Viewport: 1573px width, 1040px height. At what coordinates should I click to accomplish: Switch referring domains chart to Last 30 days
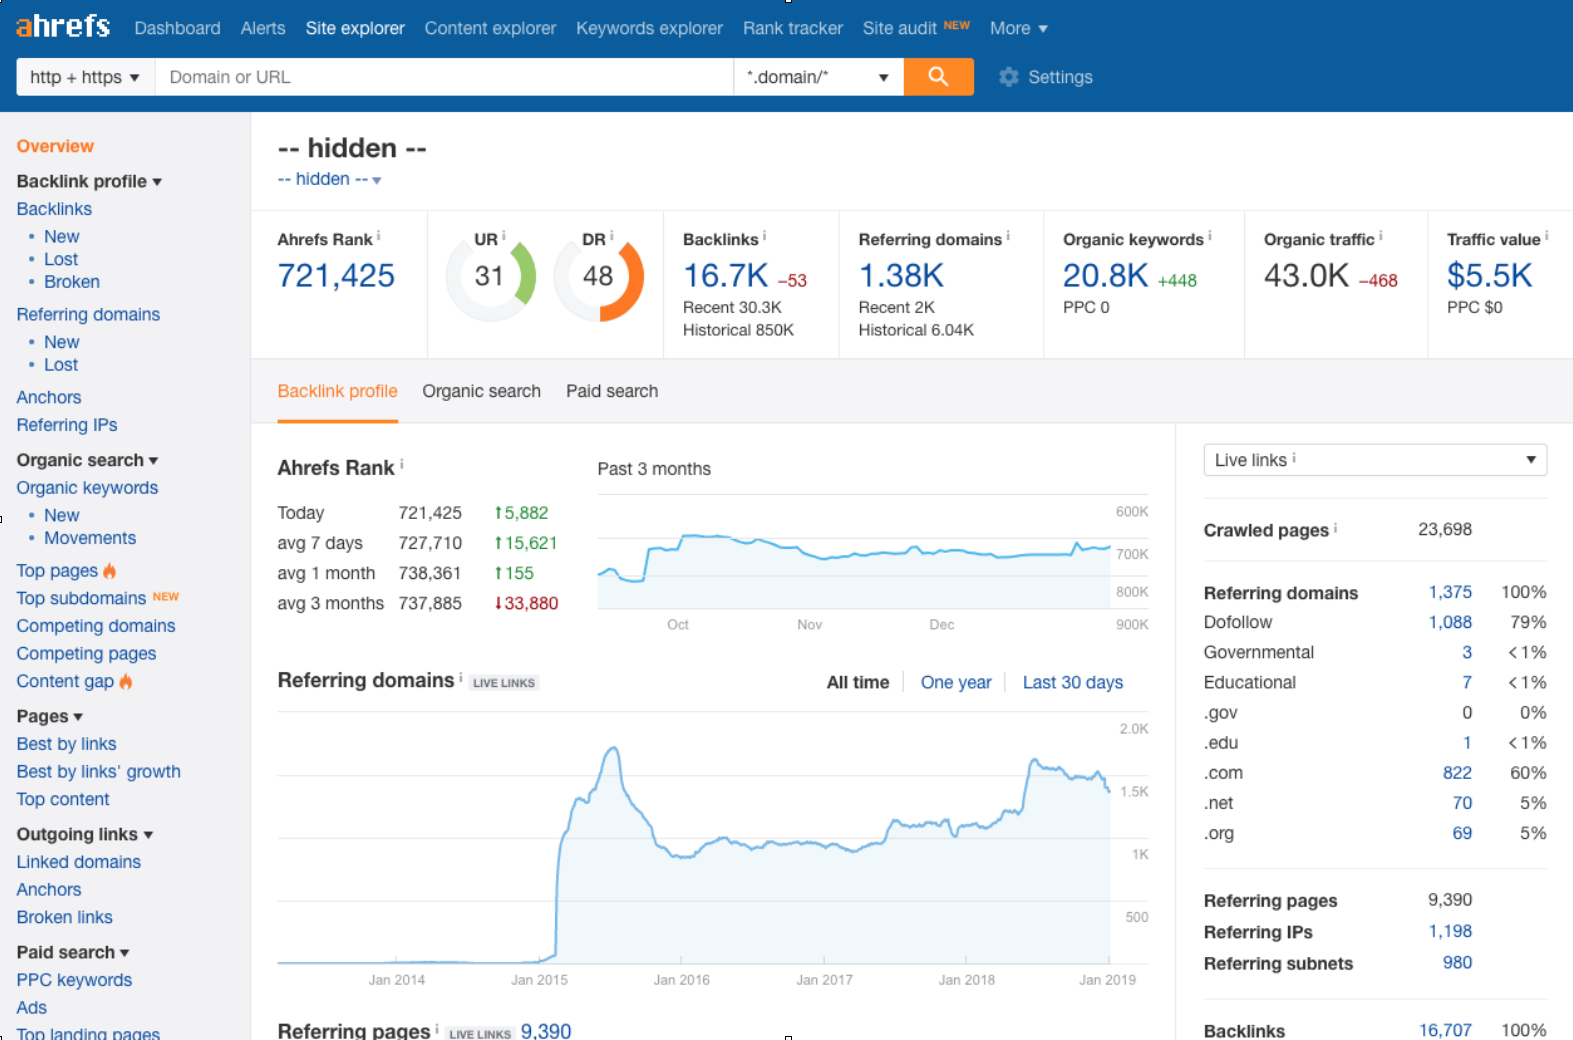pos(1072,682)
